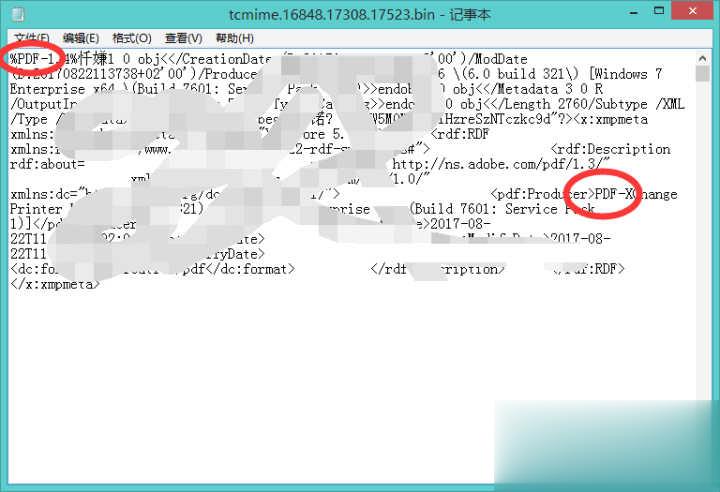Click the text '<x:xmpmeta'

pyautogui.click(x=610, y=119)
